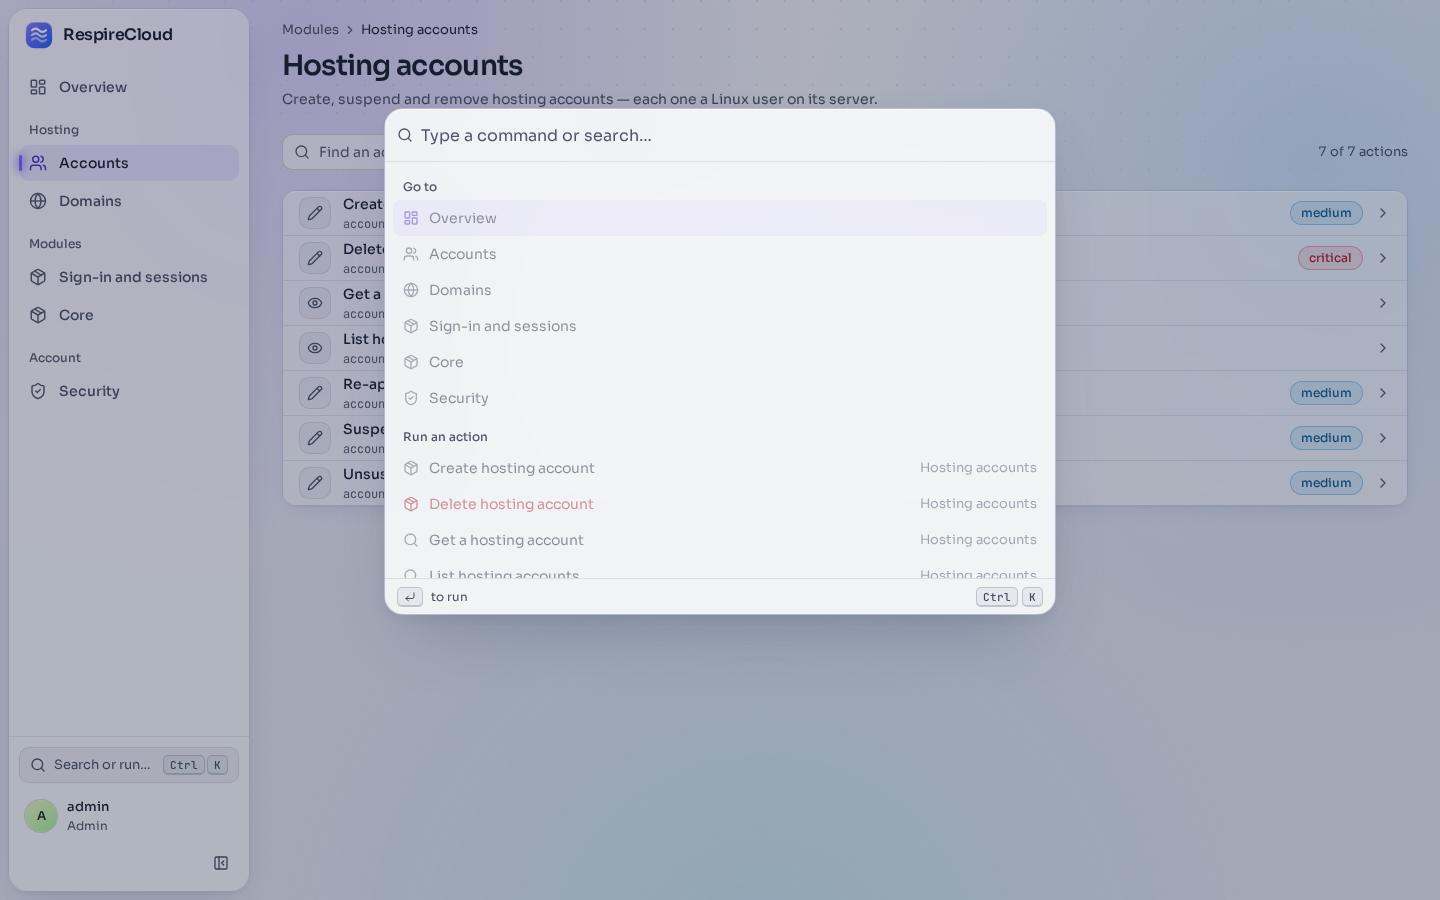Click the pencil icon on the medium Create row
Image resolution: width=1440 pixels, height=900 pixels.
coord(315,213)
